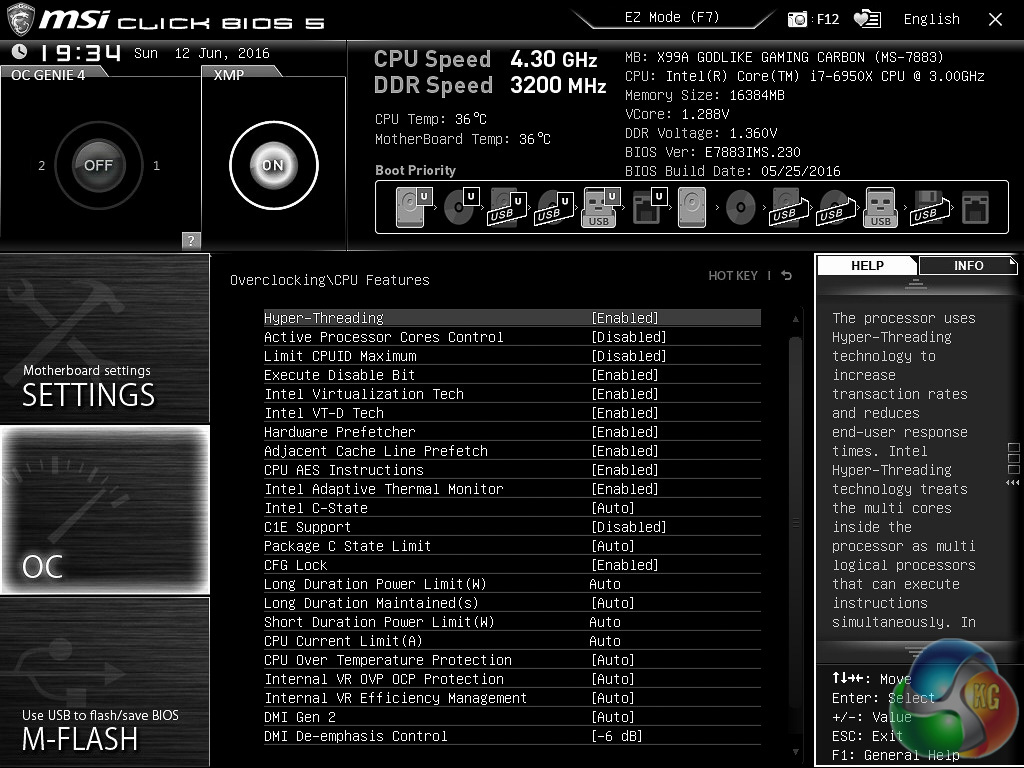Open the favorites heart icon

click(867, 19)
